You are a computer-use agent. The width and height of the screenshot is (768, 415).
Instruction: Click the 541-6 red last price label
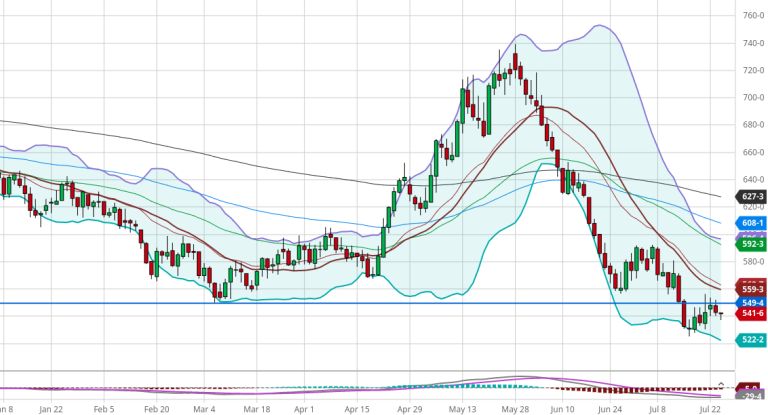tap(751, 314)
